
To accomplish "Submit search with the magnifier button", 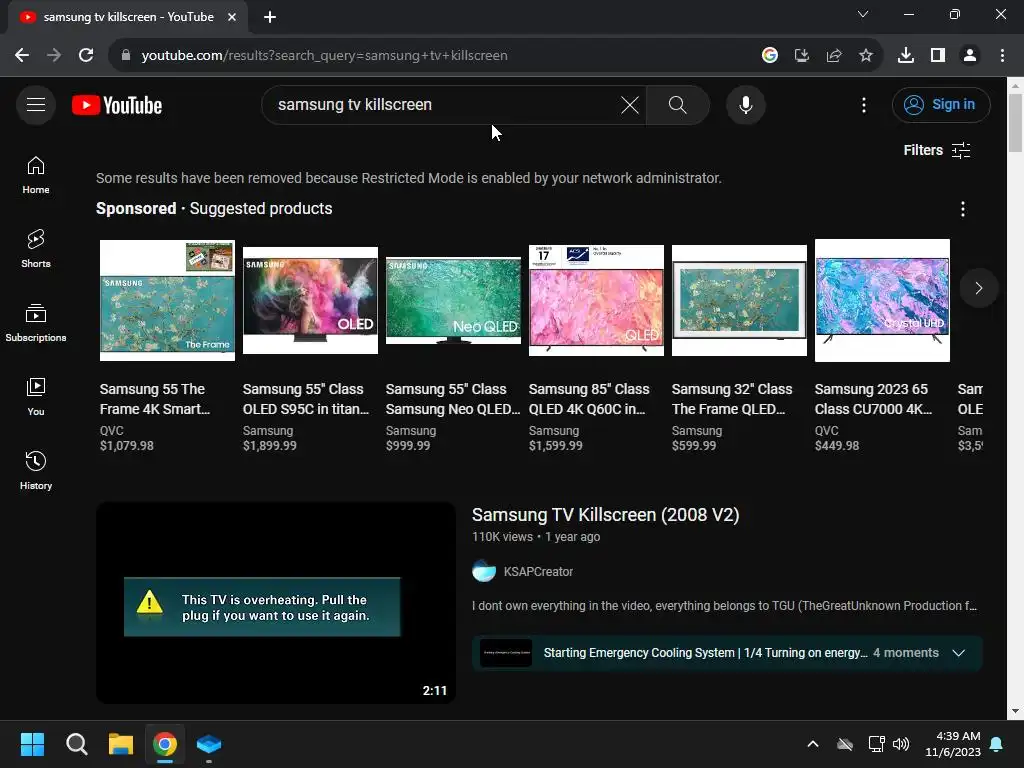I will click(x=678, y=104).
